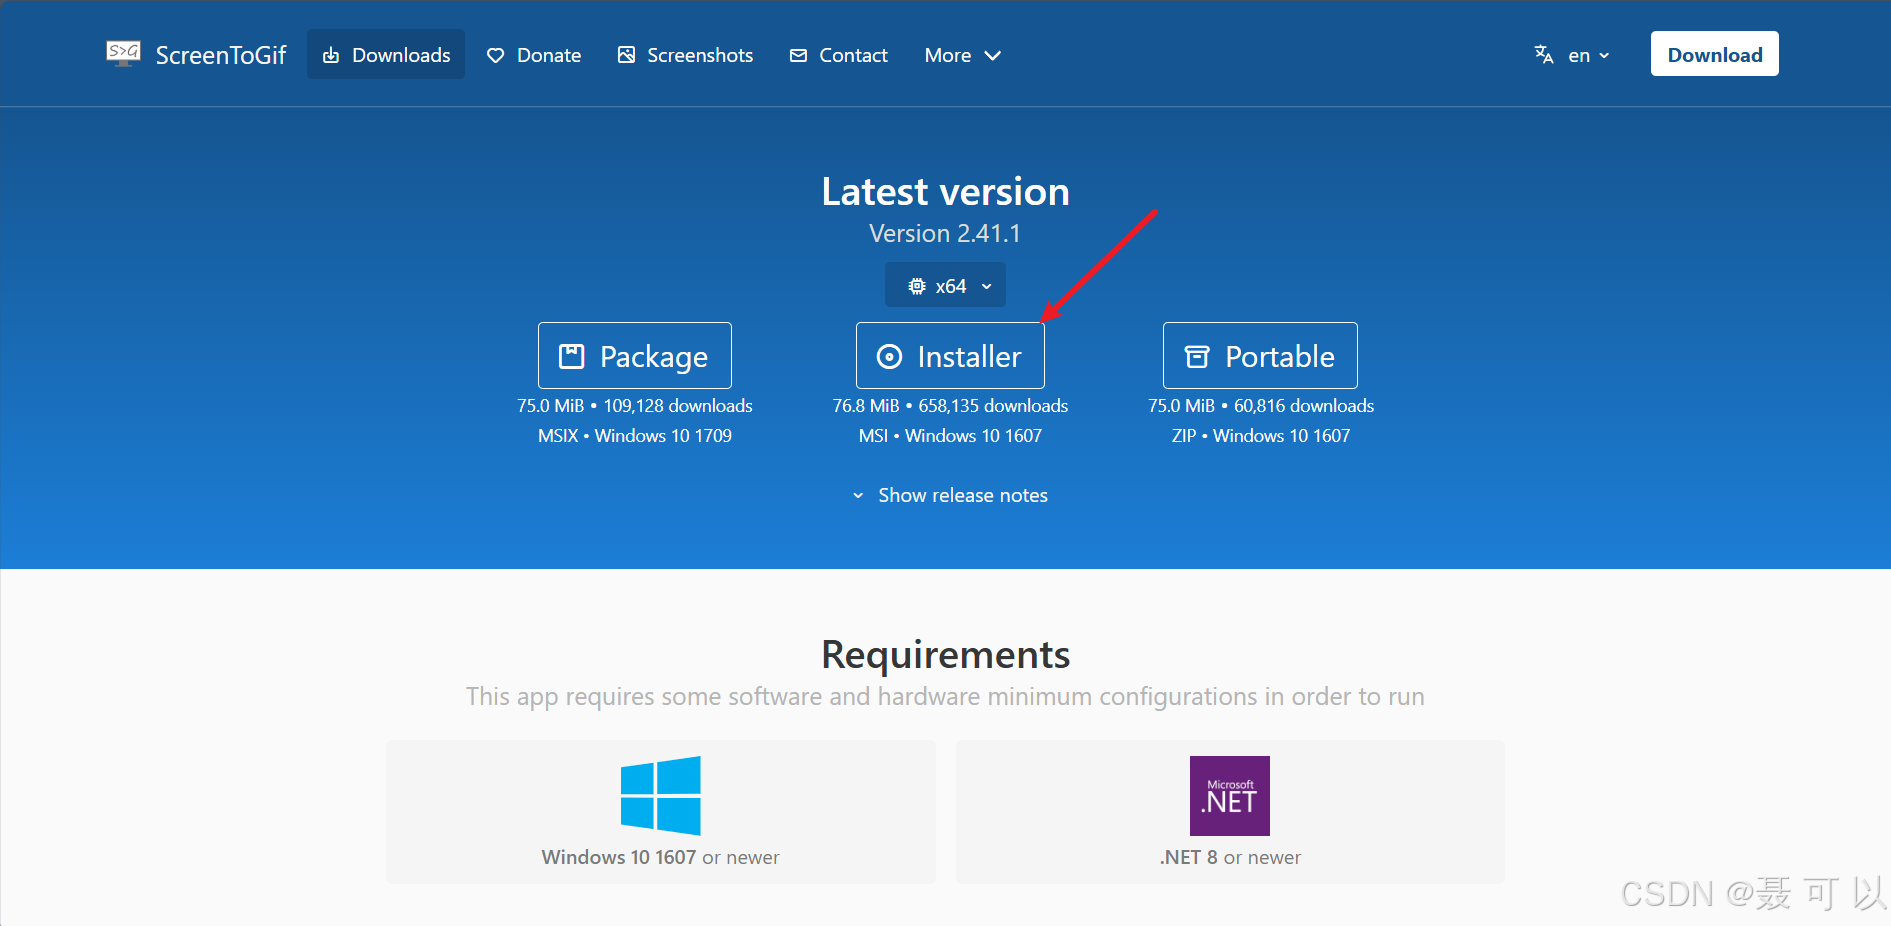Screen dimensions: 1891x926
Task: Click the Microsoft .NET logo
Action: click(x=1230, y=796)
